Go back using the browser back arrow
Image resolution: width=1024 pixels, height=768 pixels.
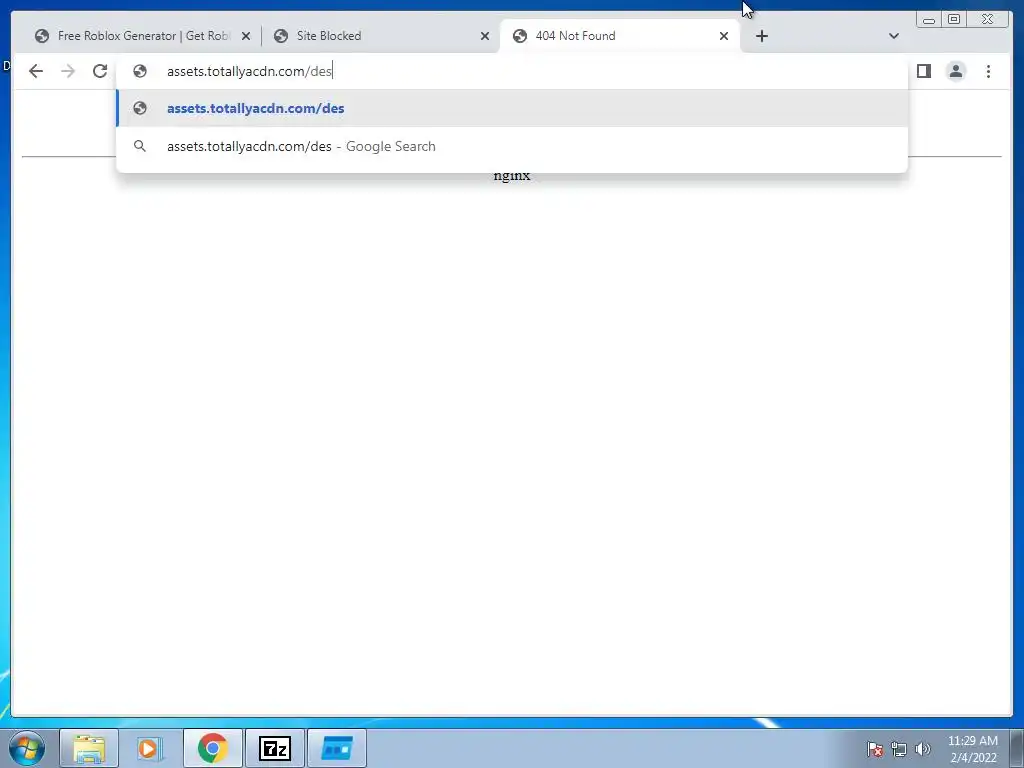tap(36, 71)
